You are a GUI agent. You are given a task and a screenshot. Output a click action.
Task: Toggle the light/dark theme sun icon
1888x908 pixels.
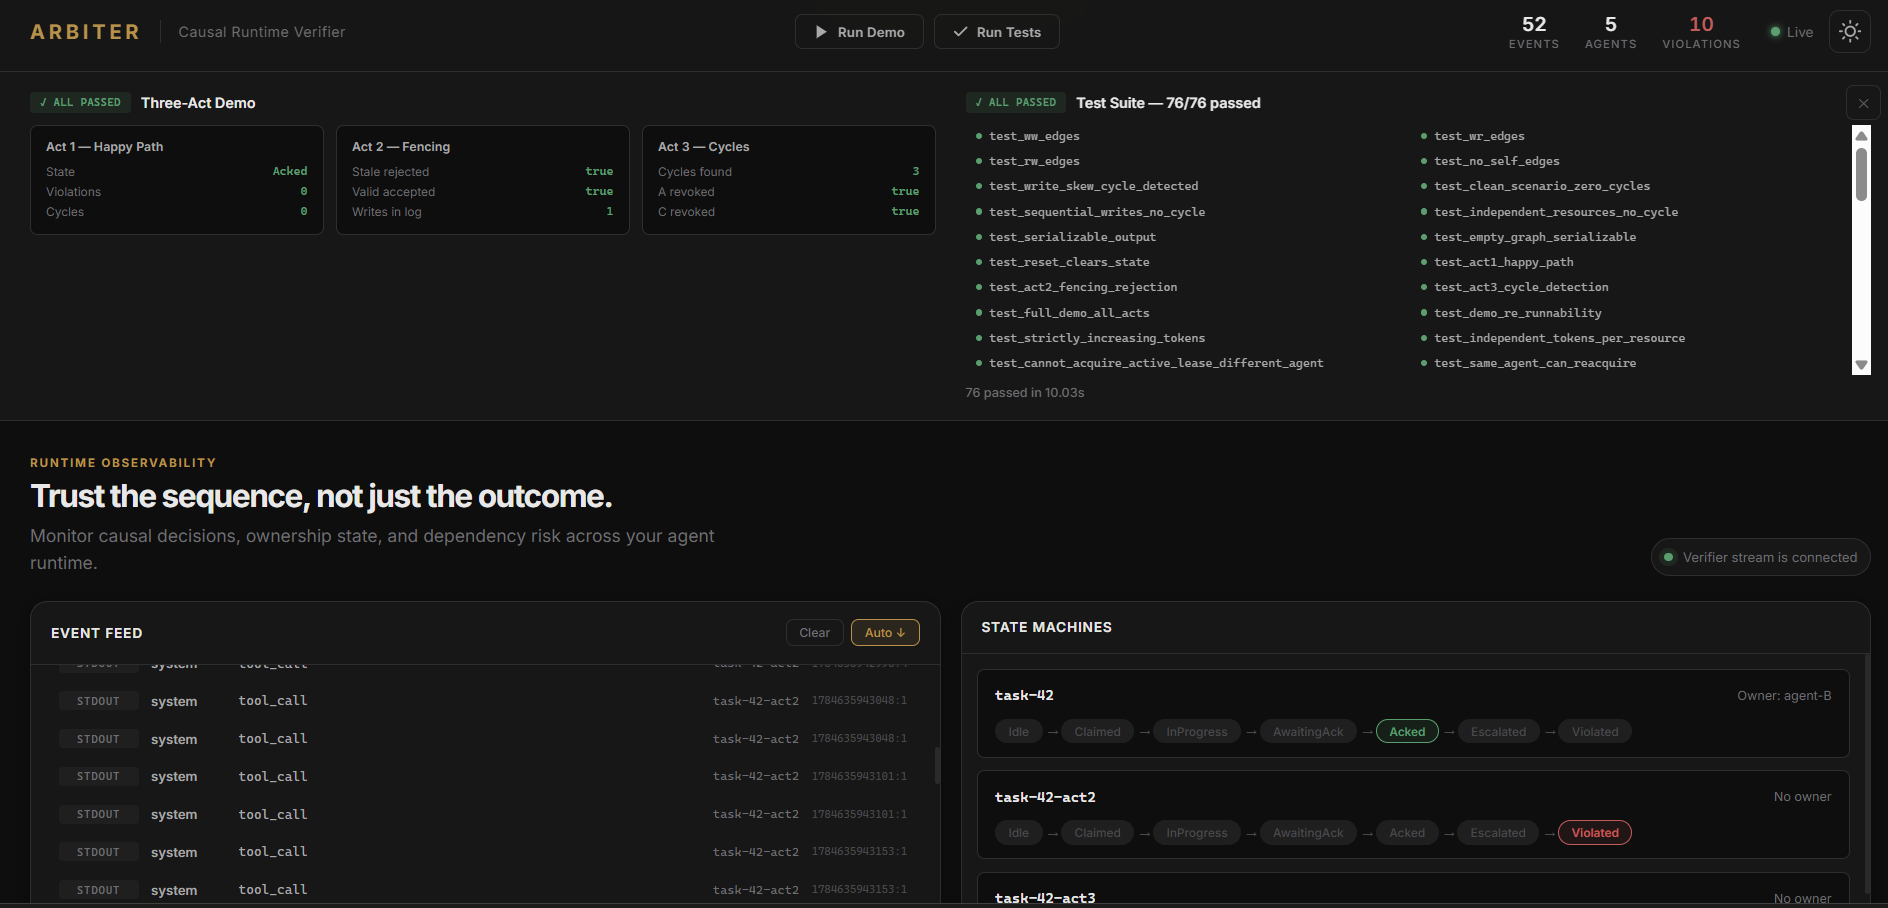coord(1849,32)
